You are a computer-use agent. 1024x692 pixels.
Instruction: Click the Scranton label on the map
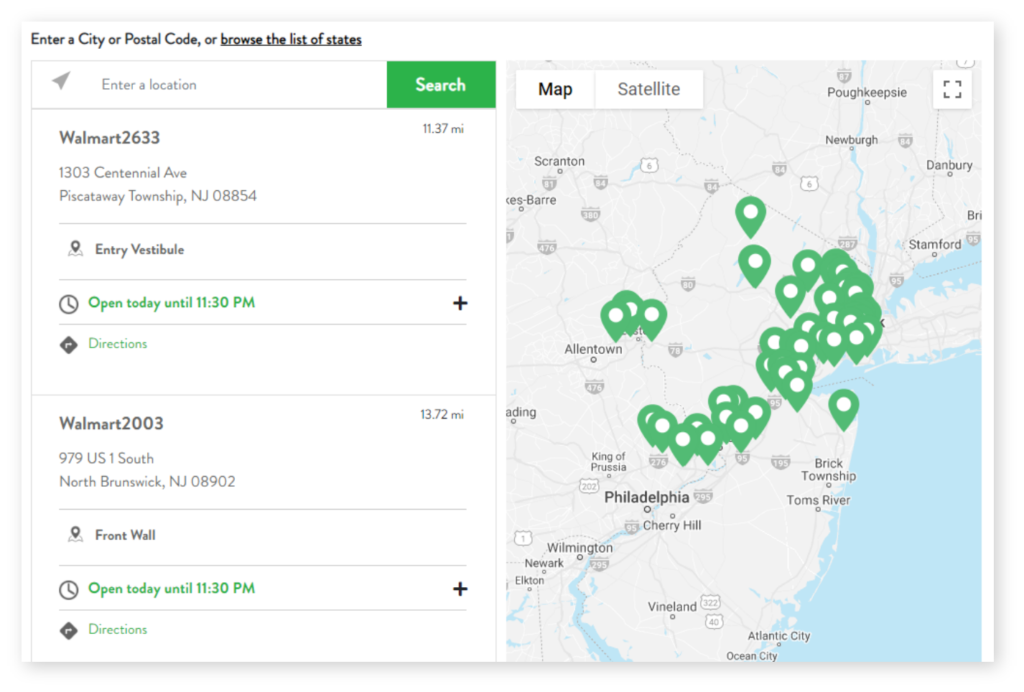[x=559, y=161]
